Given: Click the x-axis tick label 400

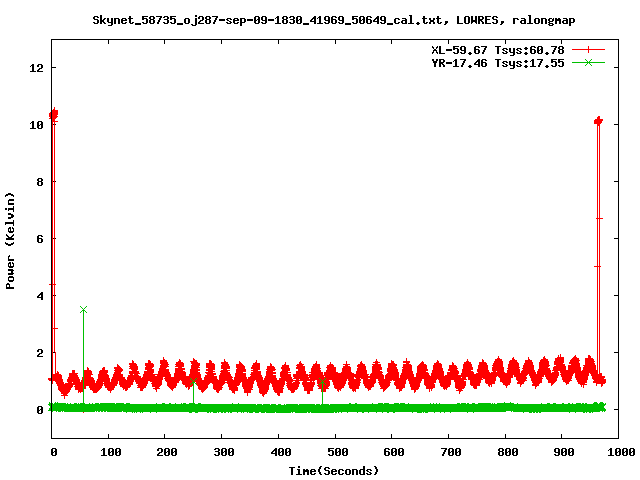Looking at the screenshot, I should pyautogui.click(x=280, y=452).
